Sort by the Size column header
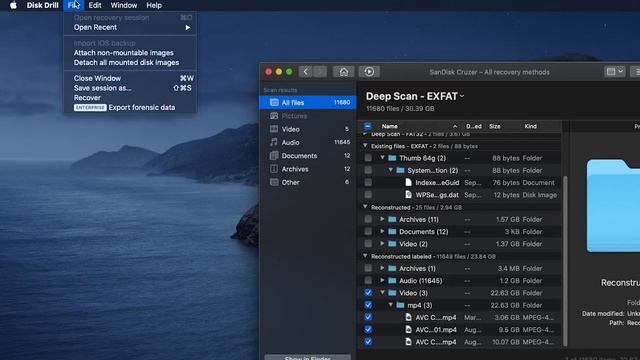Image resolution: width=640 pixels, height=360 pixels. (495, 126)
